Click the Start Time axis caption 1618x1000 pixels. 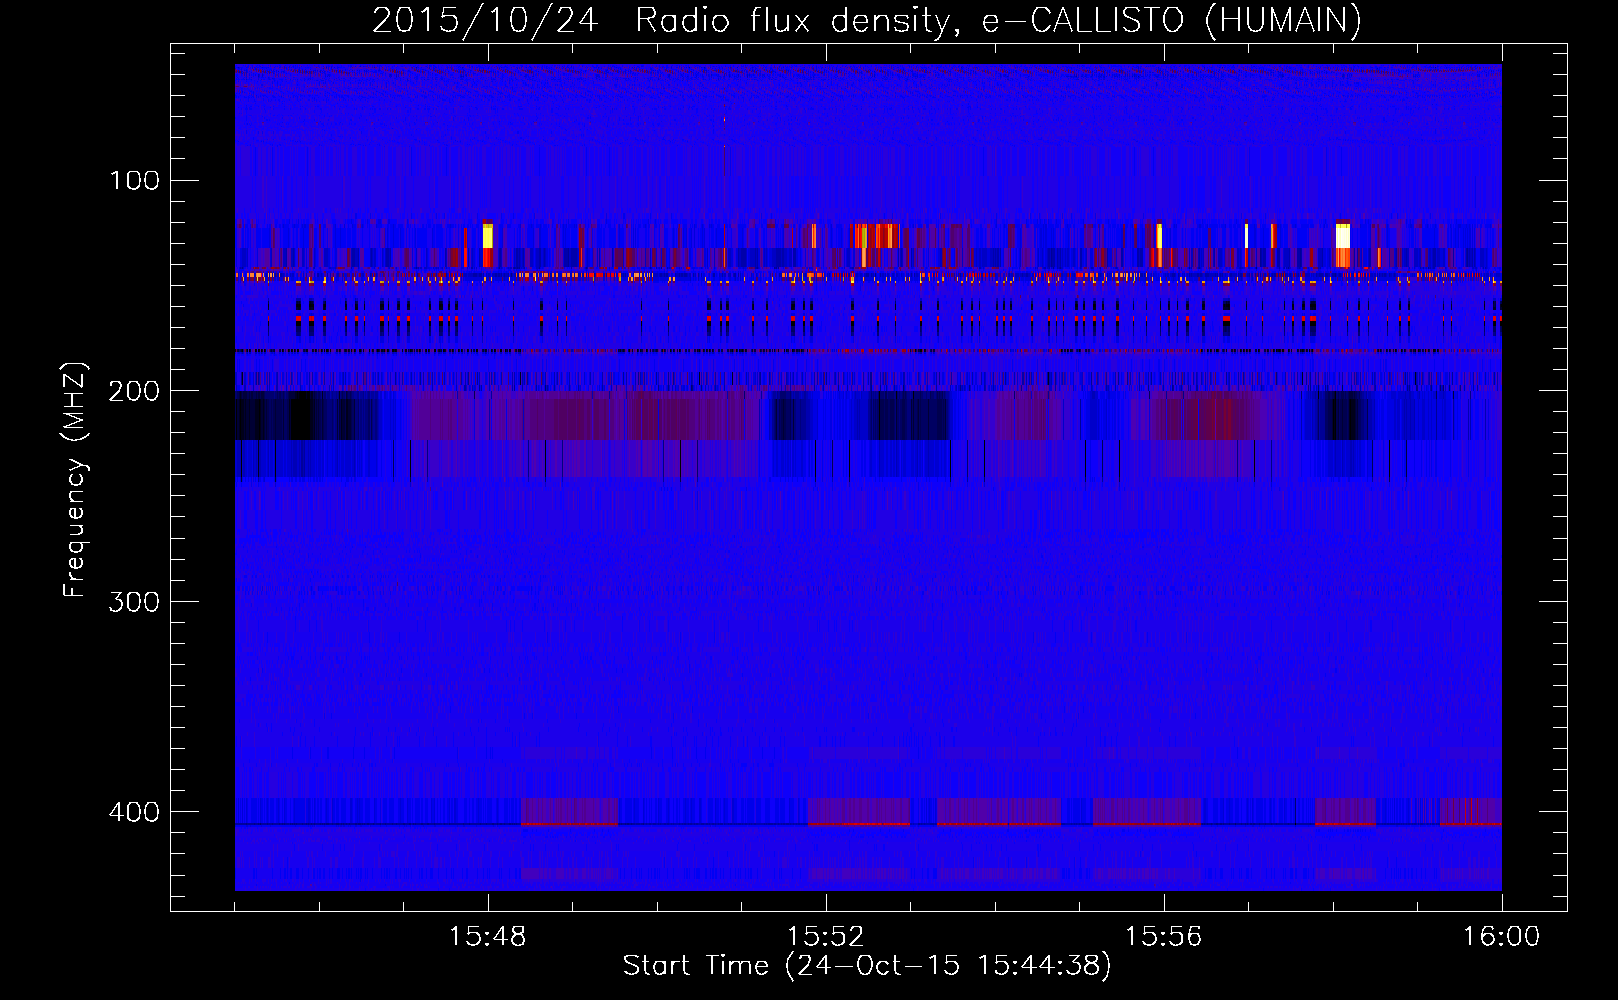pos(867,966)
